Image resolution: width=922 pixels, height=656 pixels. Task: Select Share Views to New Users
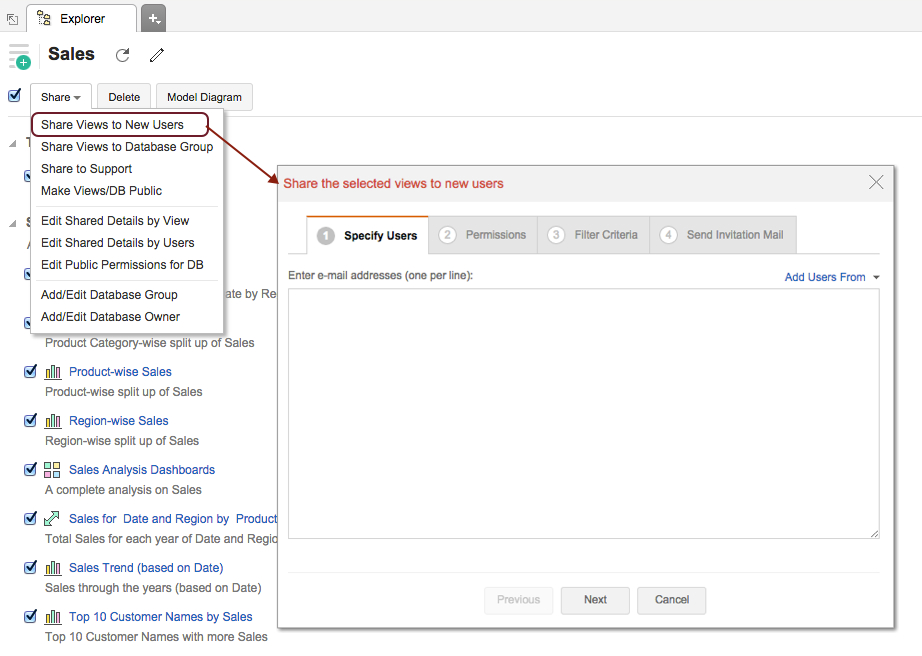click(120, 125)
